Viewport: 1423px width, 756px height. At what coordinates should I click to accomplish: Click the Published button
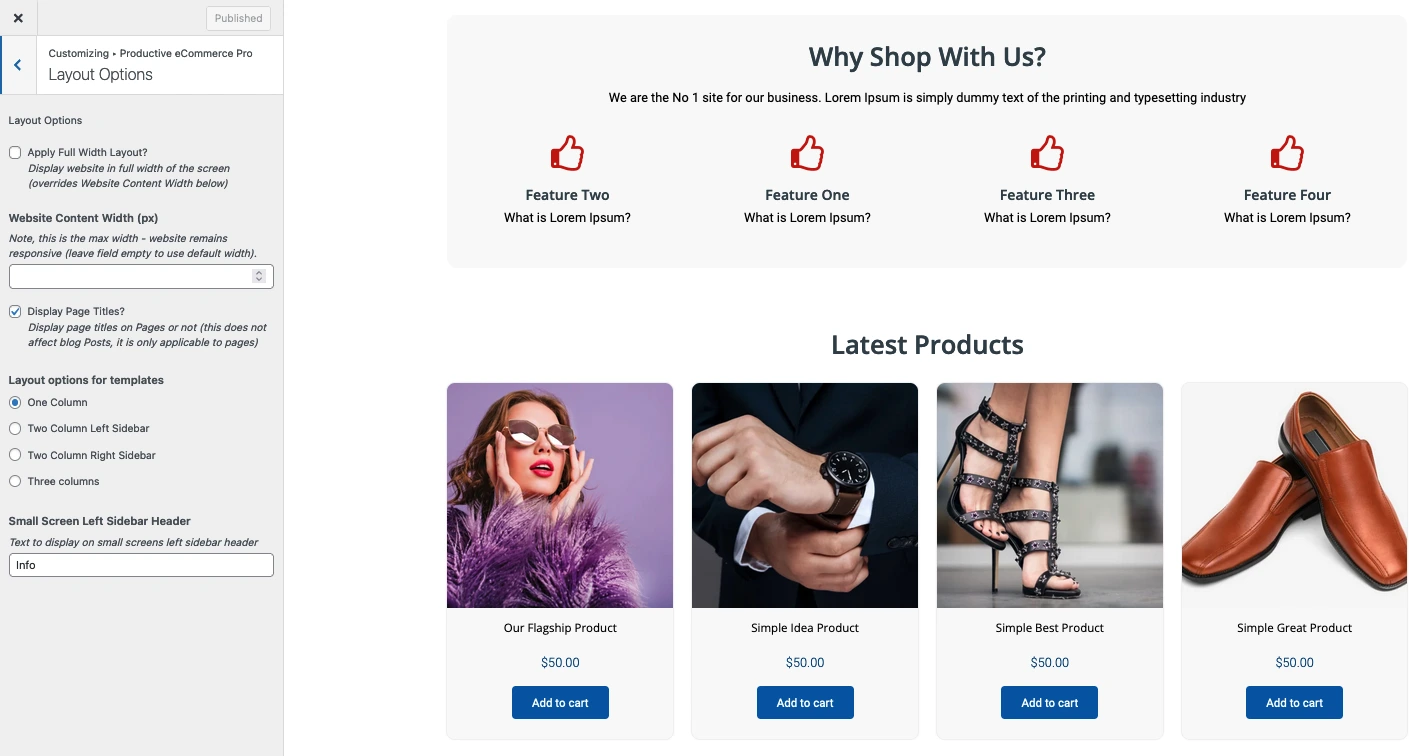238,18
